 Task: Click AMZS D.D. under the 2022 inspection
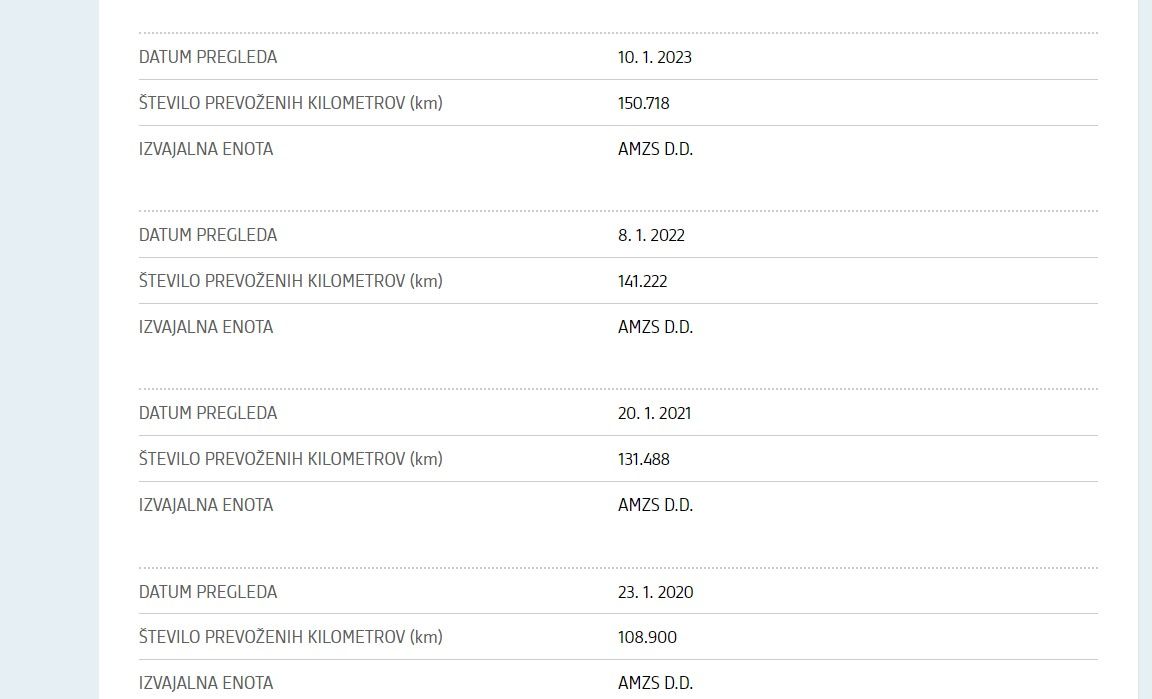655,327
